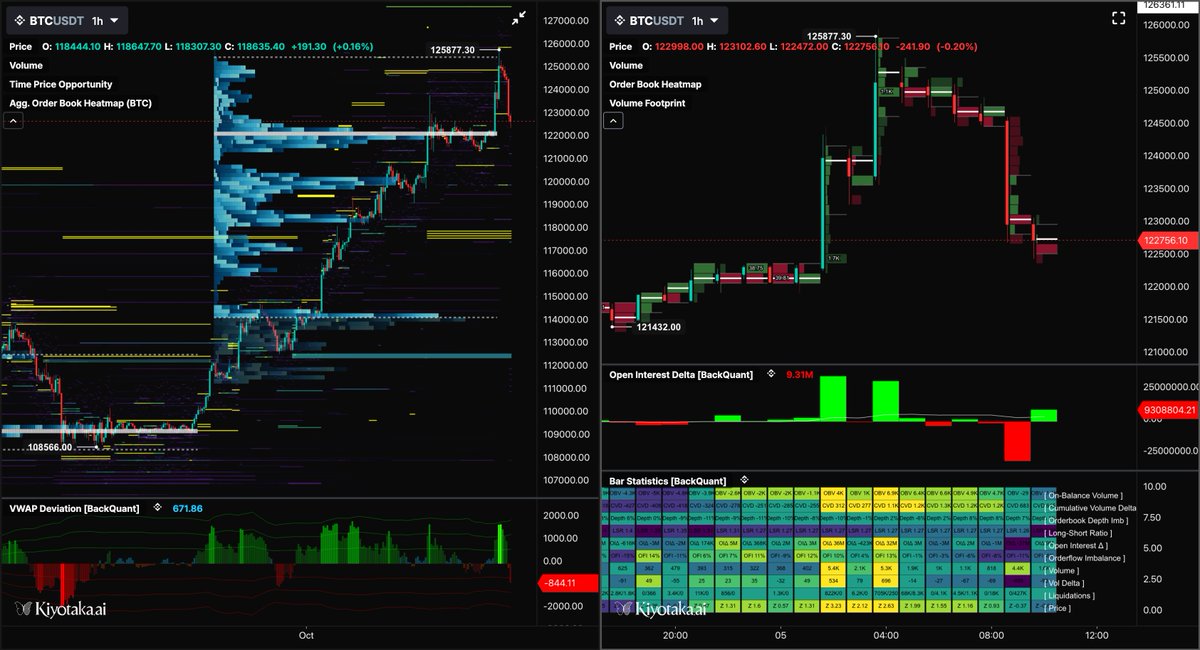The image size is (1200, 650).
Task: Click the yellow CVD 312 cell in Bar Statistics
Action: click(833, 507)
